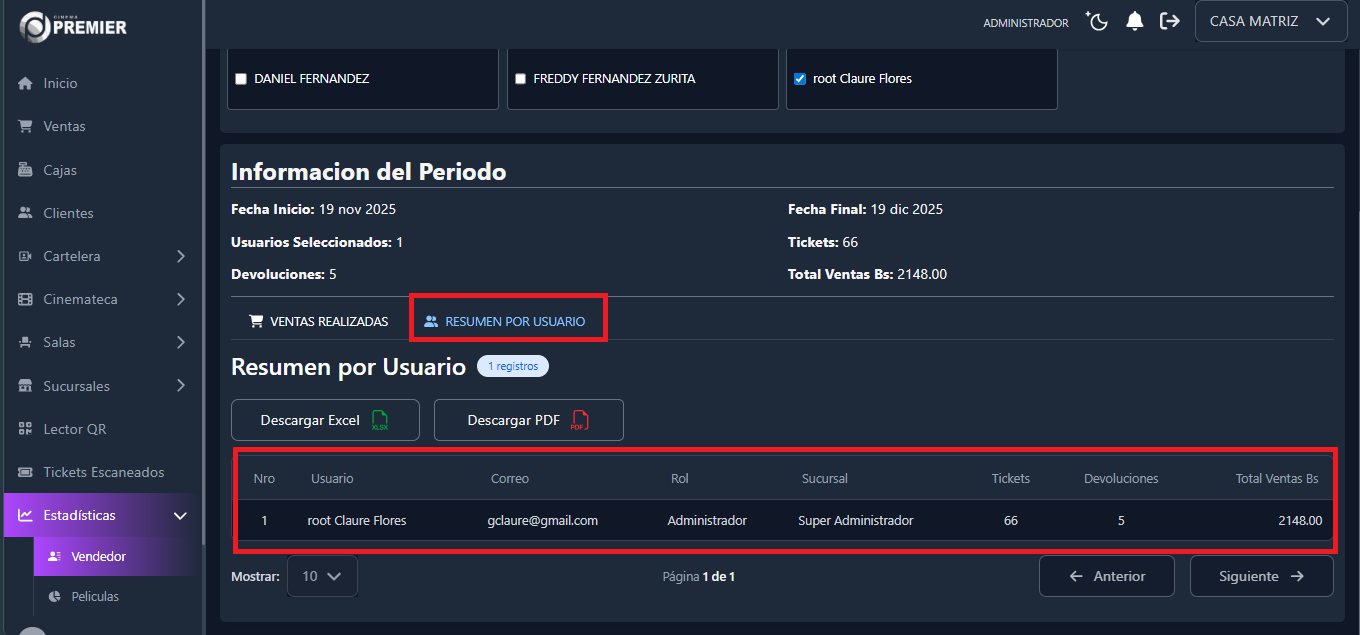Select the Resumen por Usuario tab
Image resolution: width=1360 pixels, height=635 pixels.
[505, 322]
